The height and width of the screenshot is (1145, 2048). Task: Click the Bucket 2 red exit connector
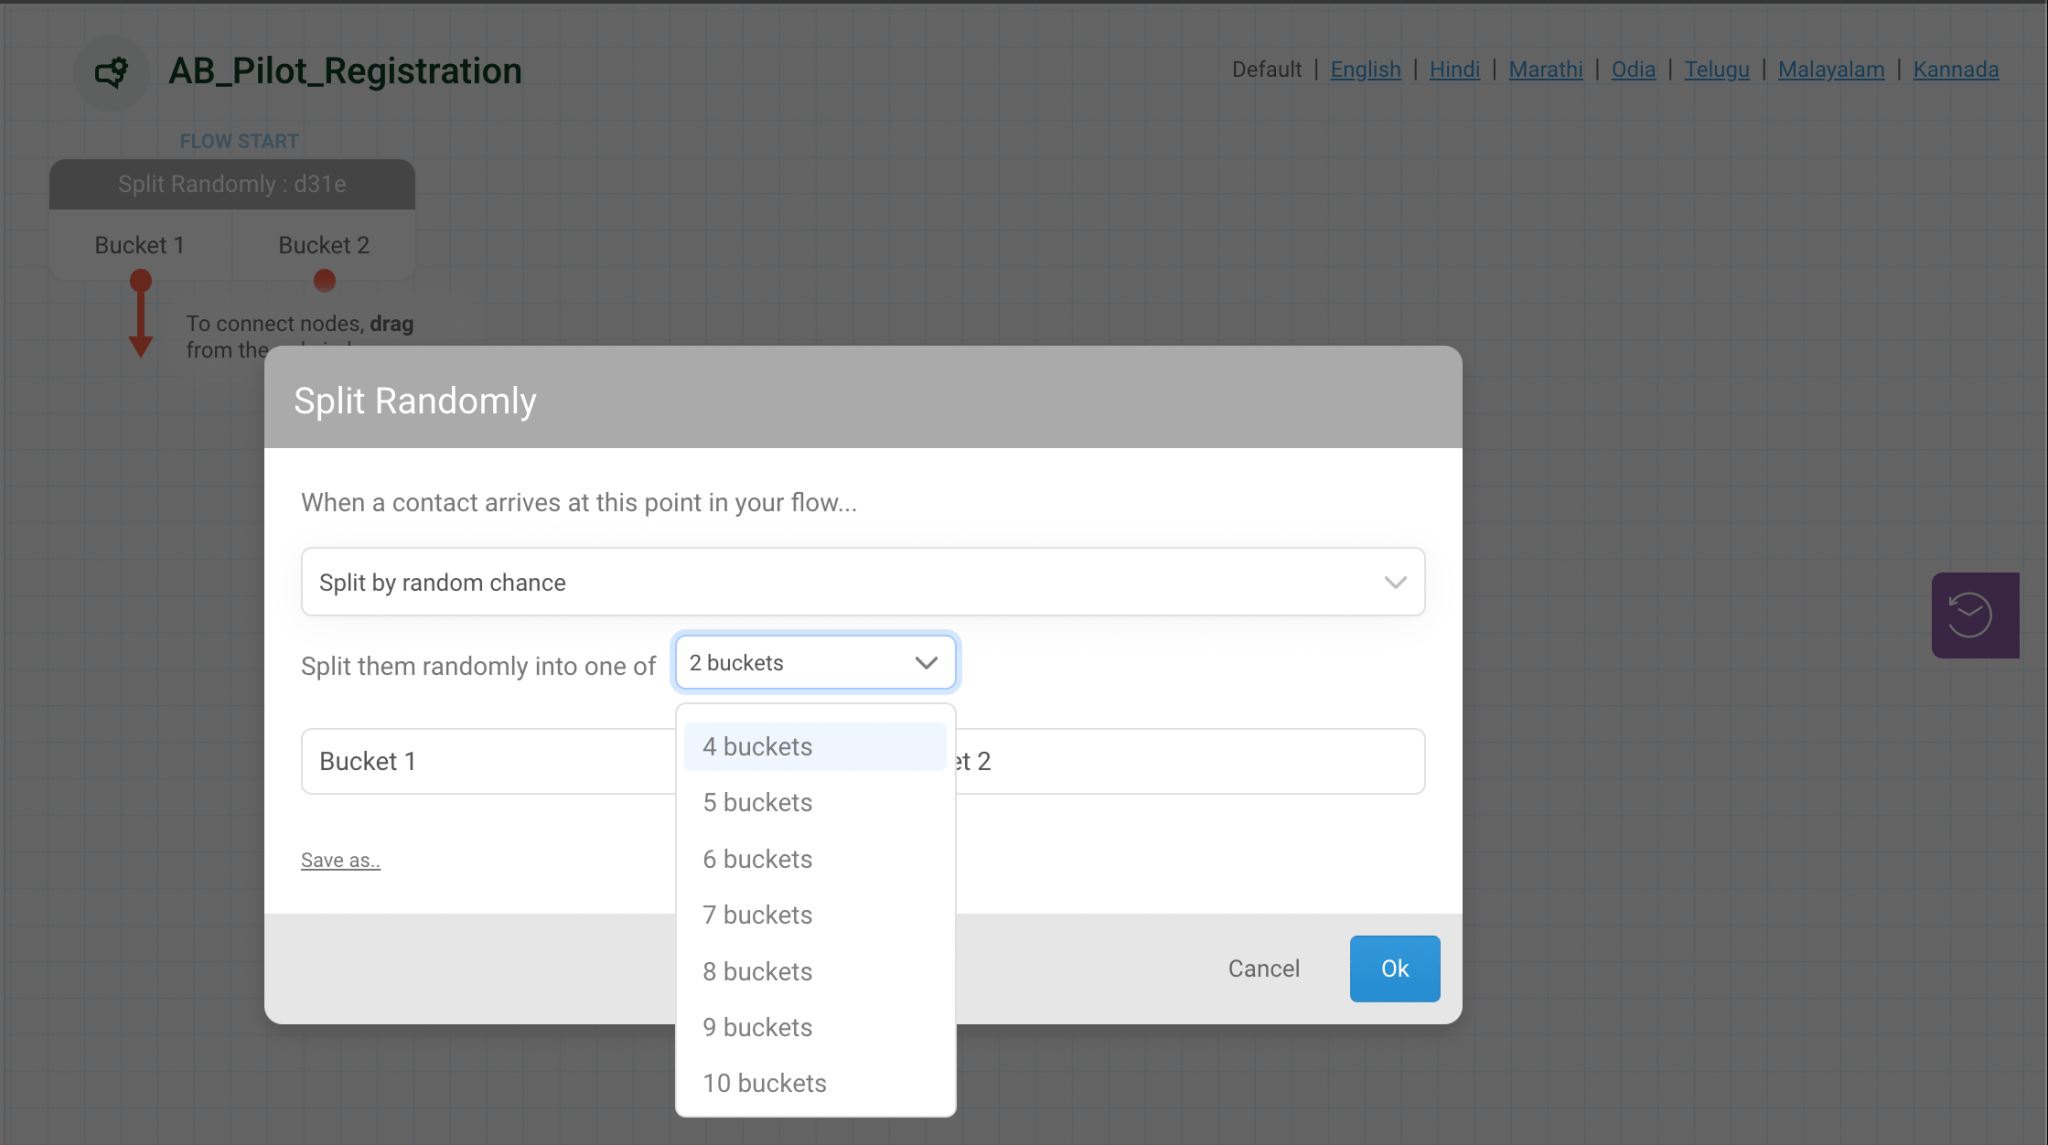(x=324, y=281)
